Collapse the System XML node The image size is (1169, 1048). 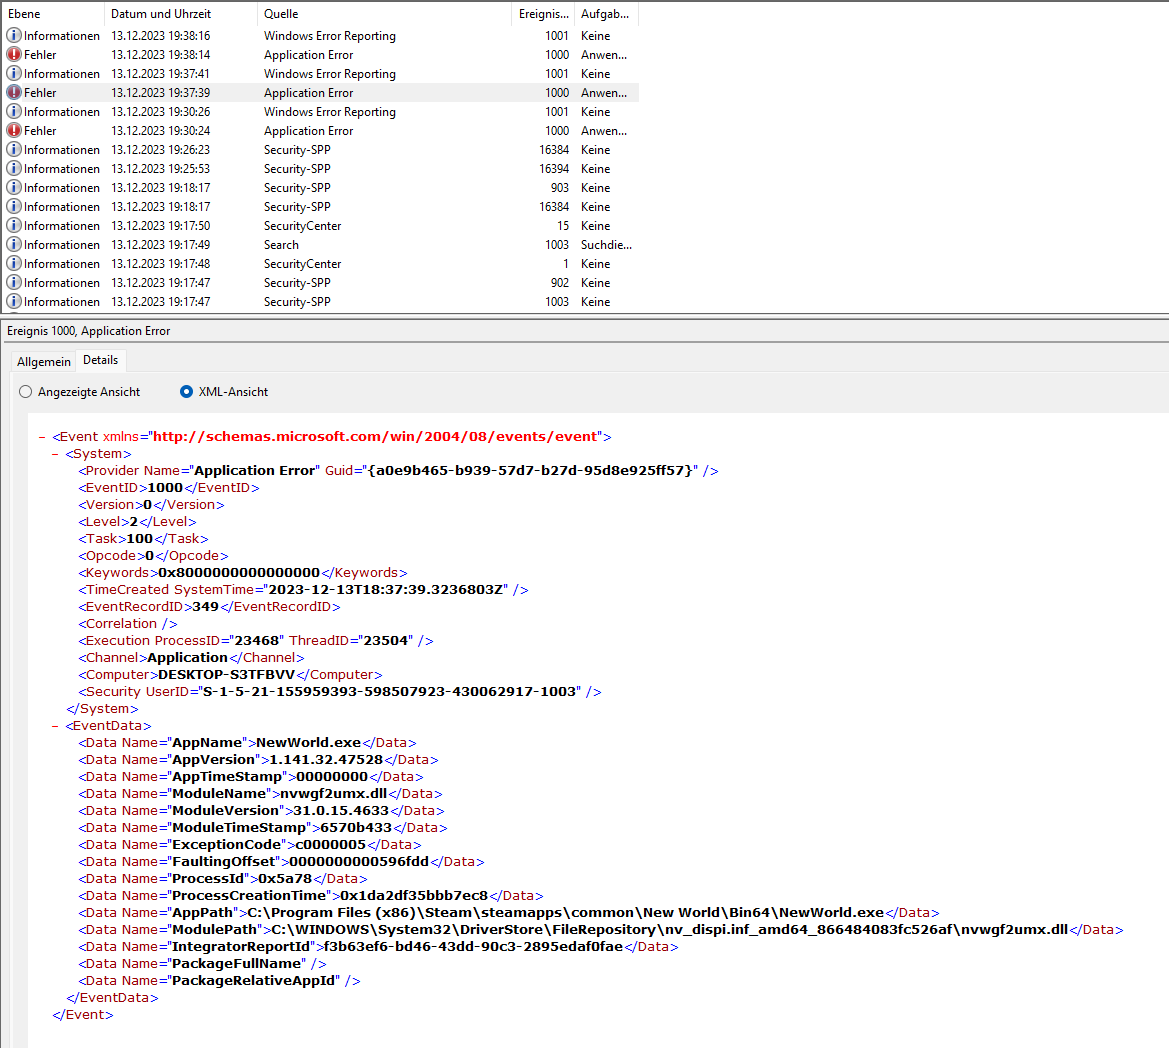(x=55, y=454)
